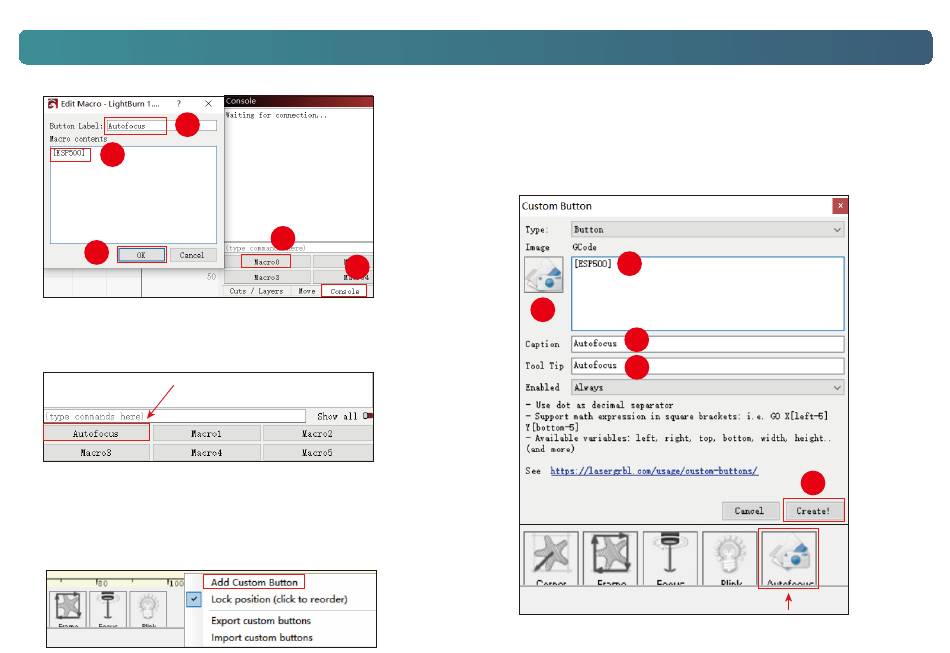Click the Frame icon beside the context menu
The width and height of the screenshot is (950, 653).
68,608
